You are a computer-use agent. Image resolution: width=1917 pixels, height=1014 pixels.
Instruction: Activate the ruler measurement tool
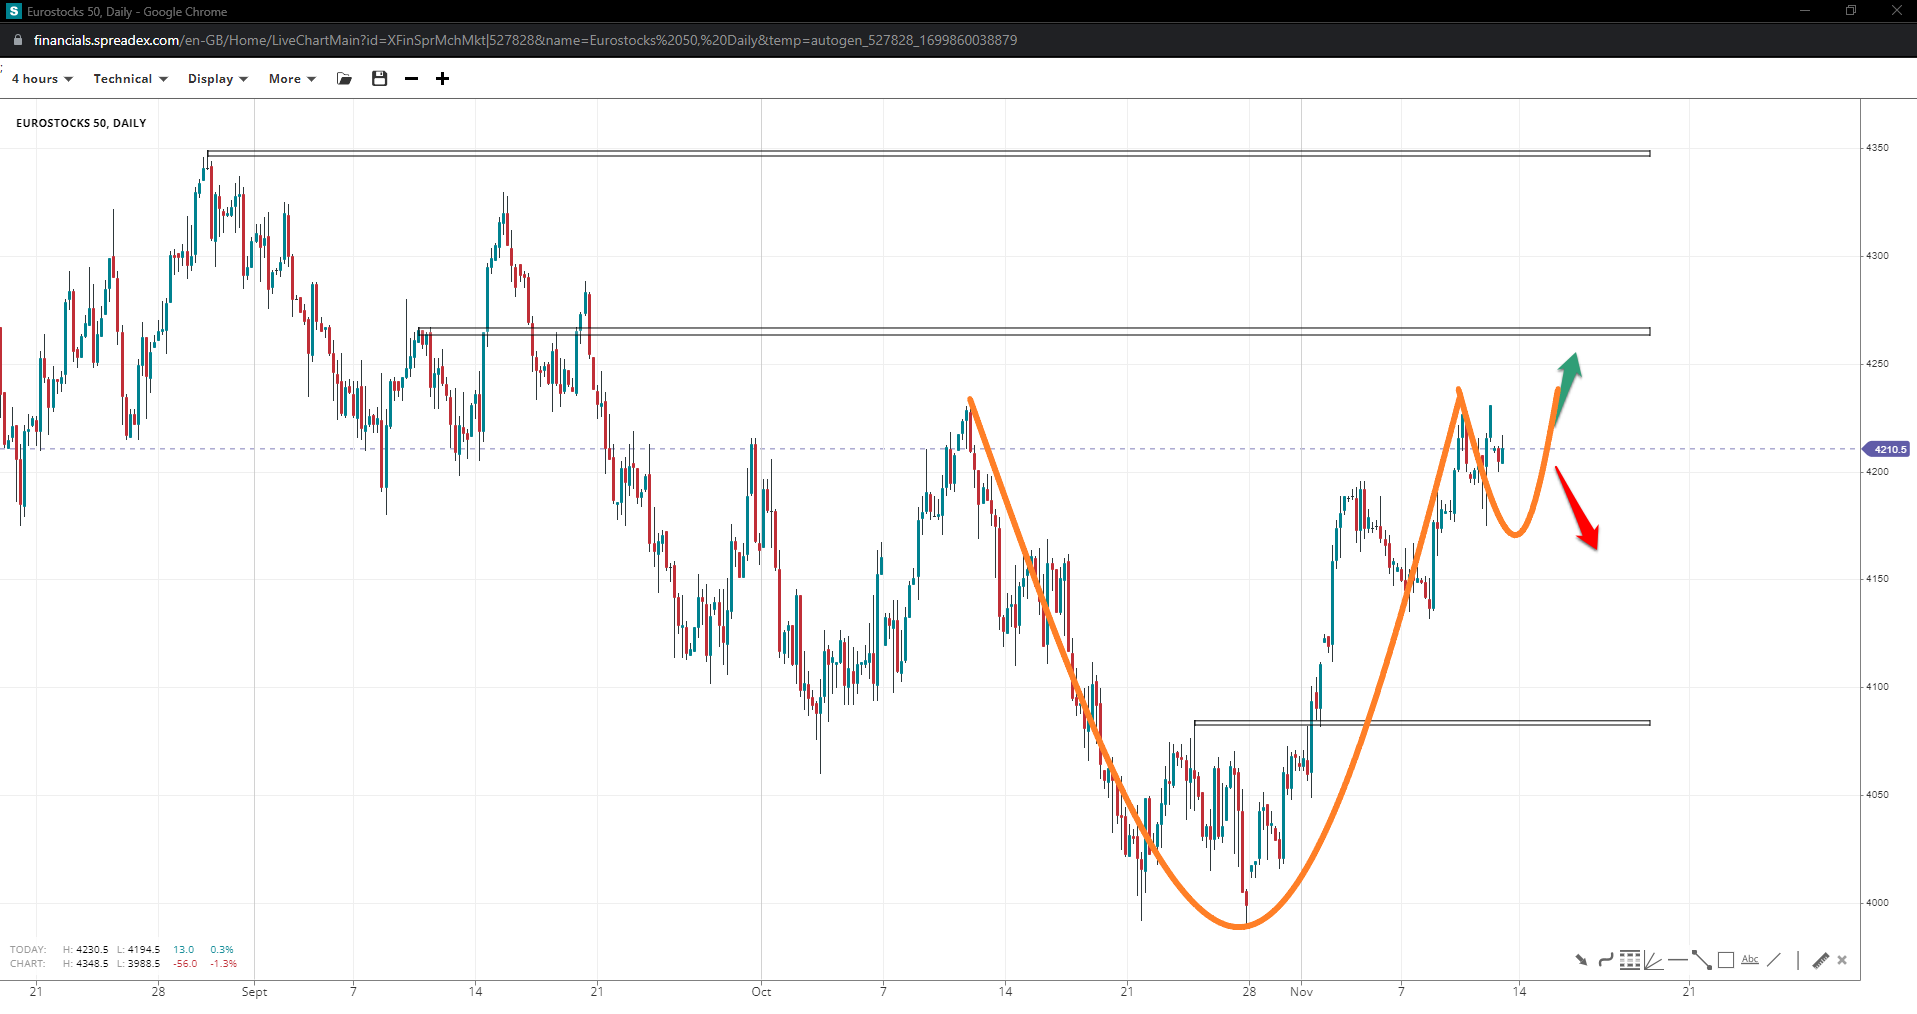[1820, 960]
